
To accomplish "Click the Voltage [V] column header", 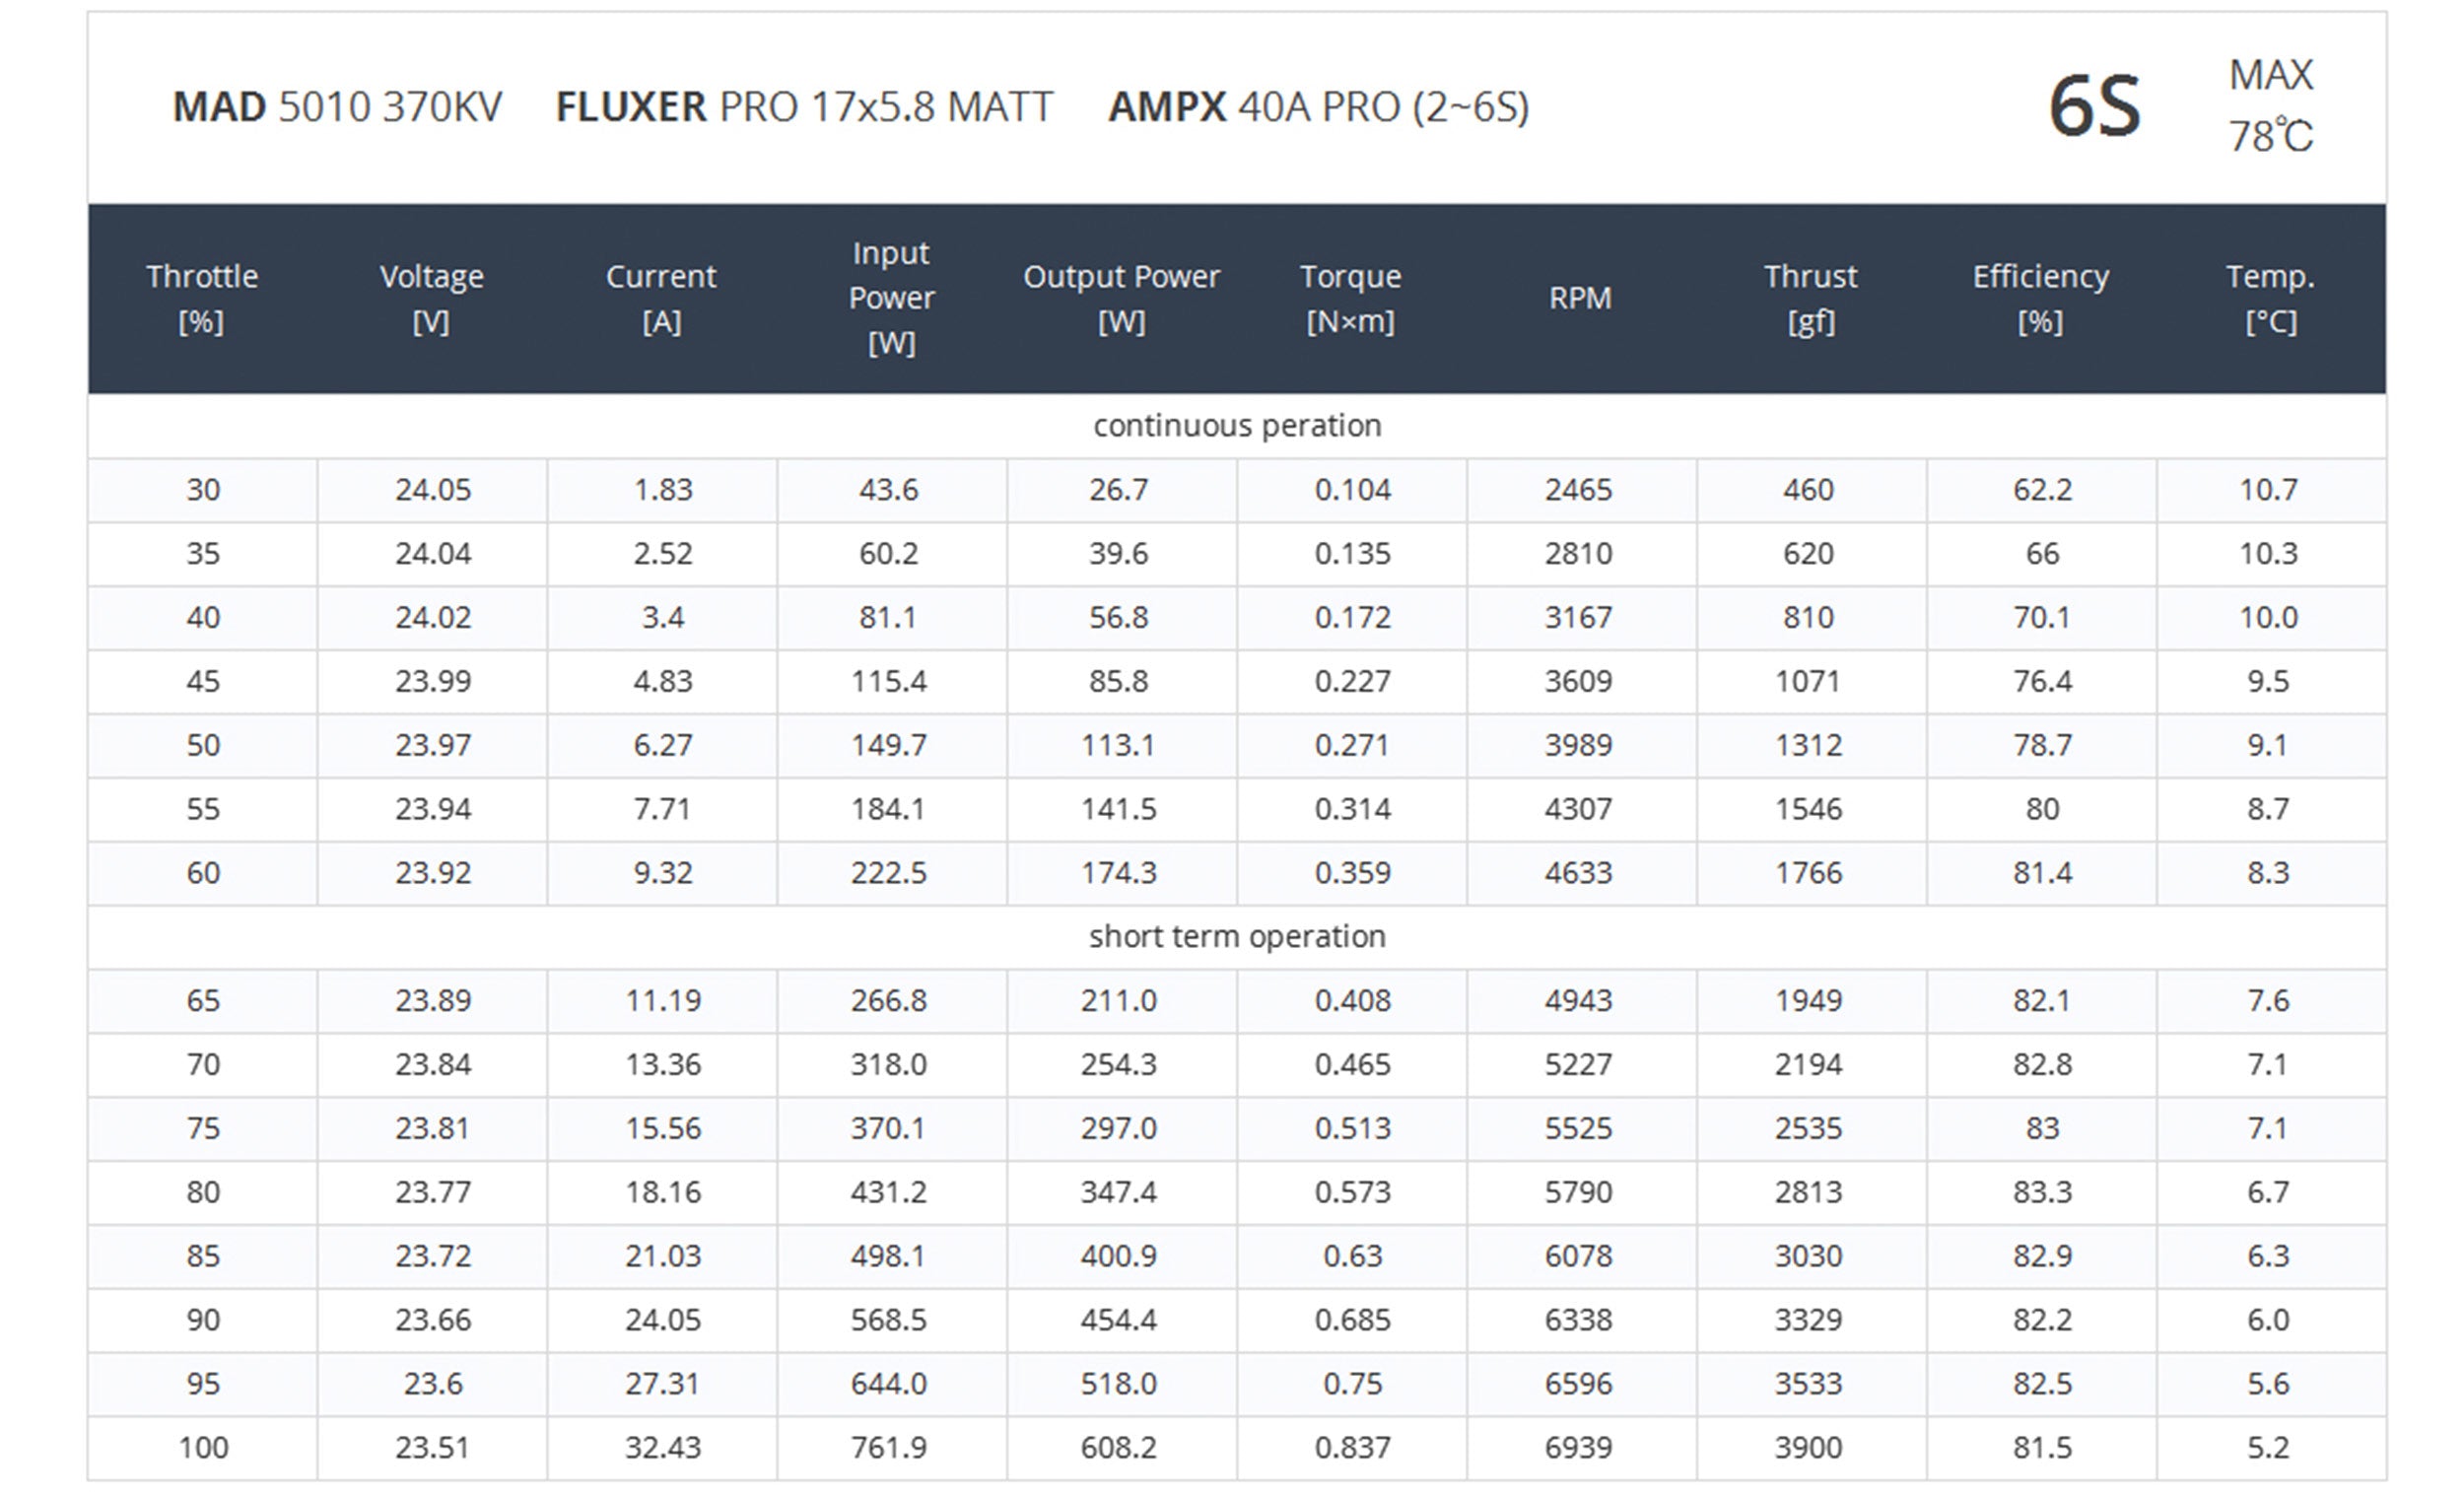I will [x=432, y=298].
